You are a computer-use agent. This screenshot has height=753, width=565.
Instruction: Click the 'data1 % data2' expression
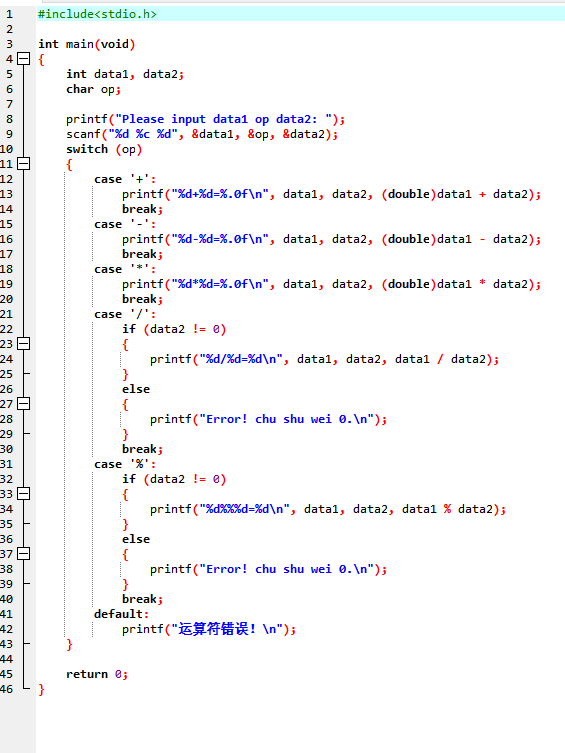click(447, 509)
